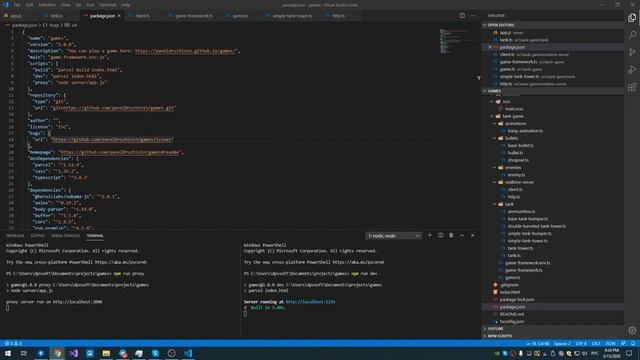Image resolution: width=640 pixels, height=360 pixels.
Task: Kill terminal with trash icon
Action: (451, 236)
